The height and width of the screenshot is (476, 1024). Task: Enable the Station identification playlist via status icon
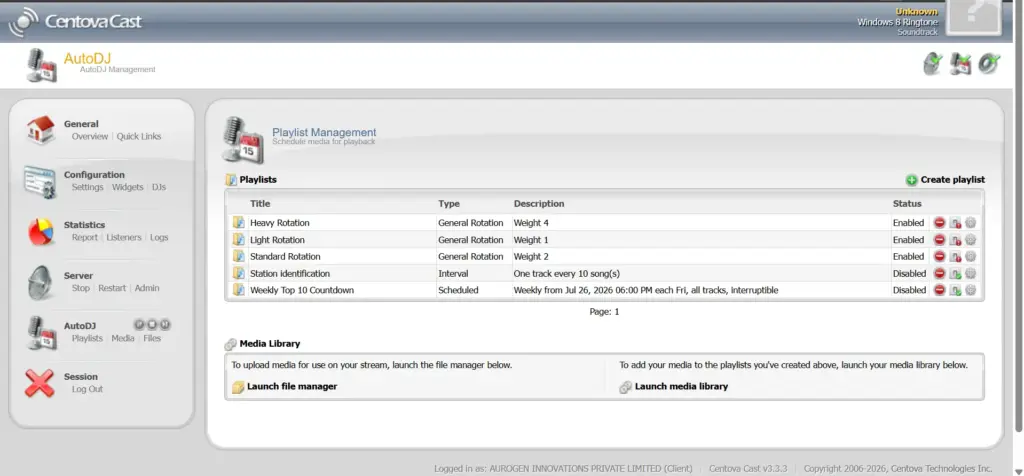[x=955, y=274]
